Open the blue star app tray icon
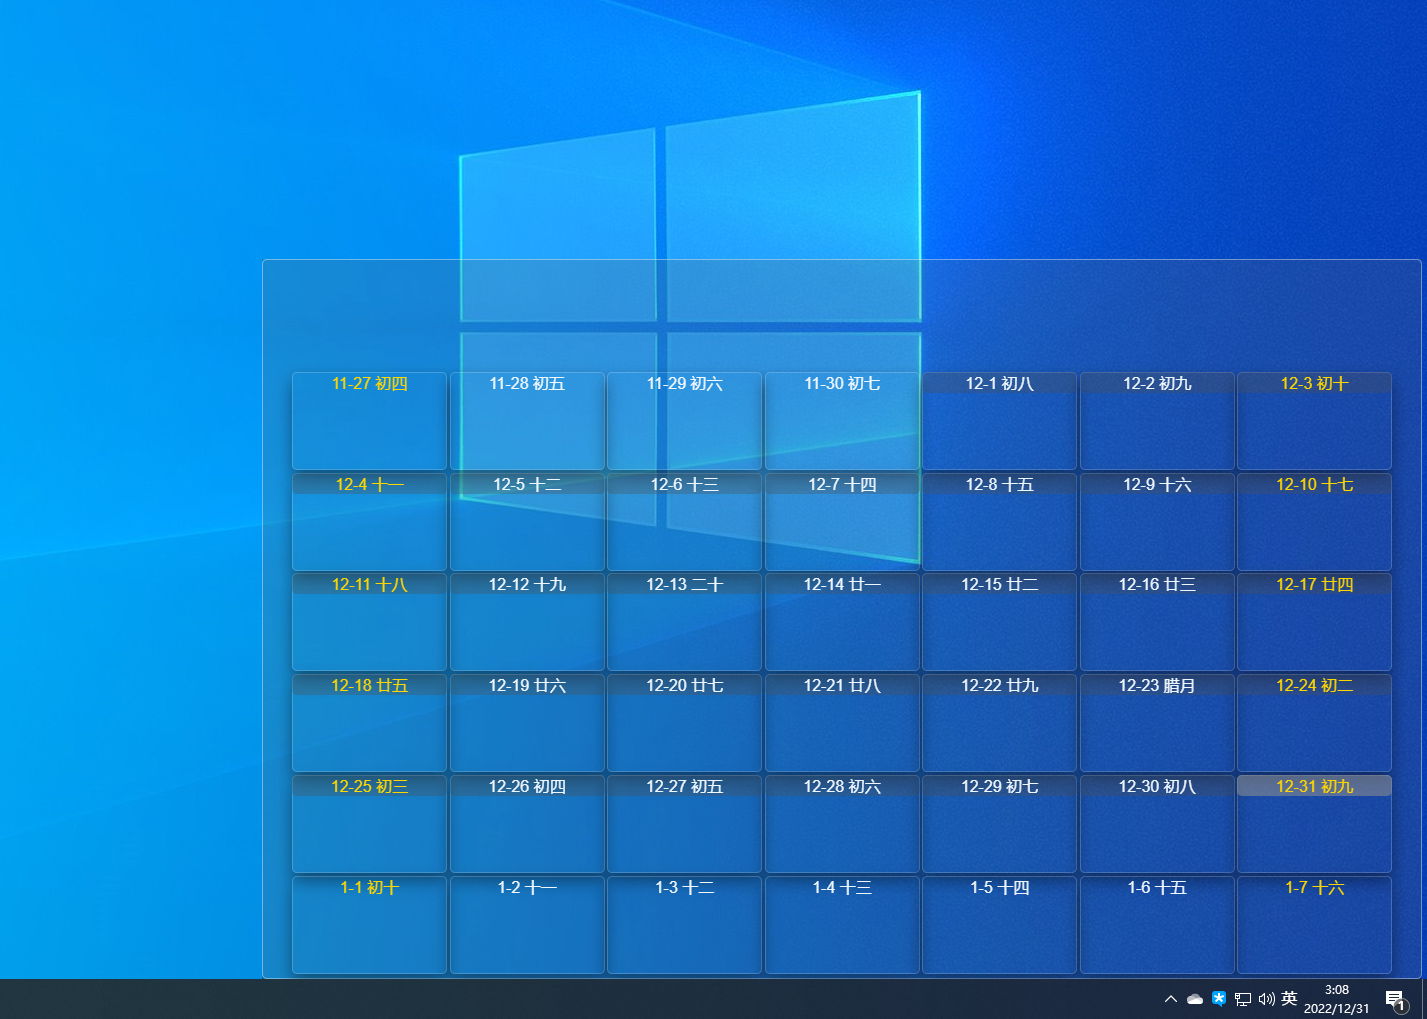Screen dimensions: 1427x1019 pyautogui.click(x=1219, y=998)
